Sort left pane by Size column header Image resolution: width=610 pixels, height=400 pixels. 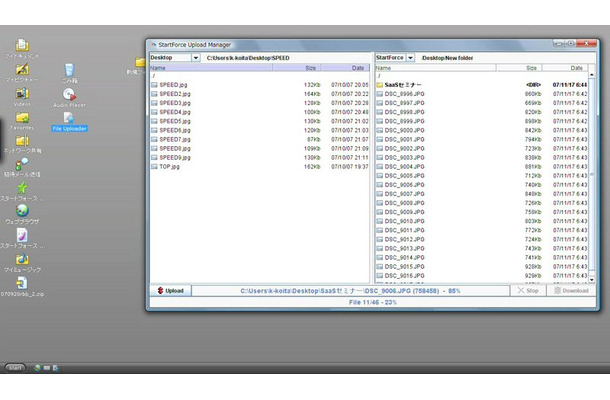point(297,68)
